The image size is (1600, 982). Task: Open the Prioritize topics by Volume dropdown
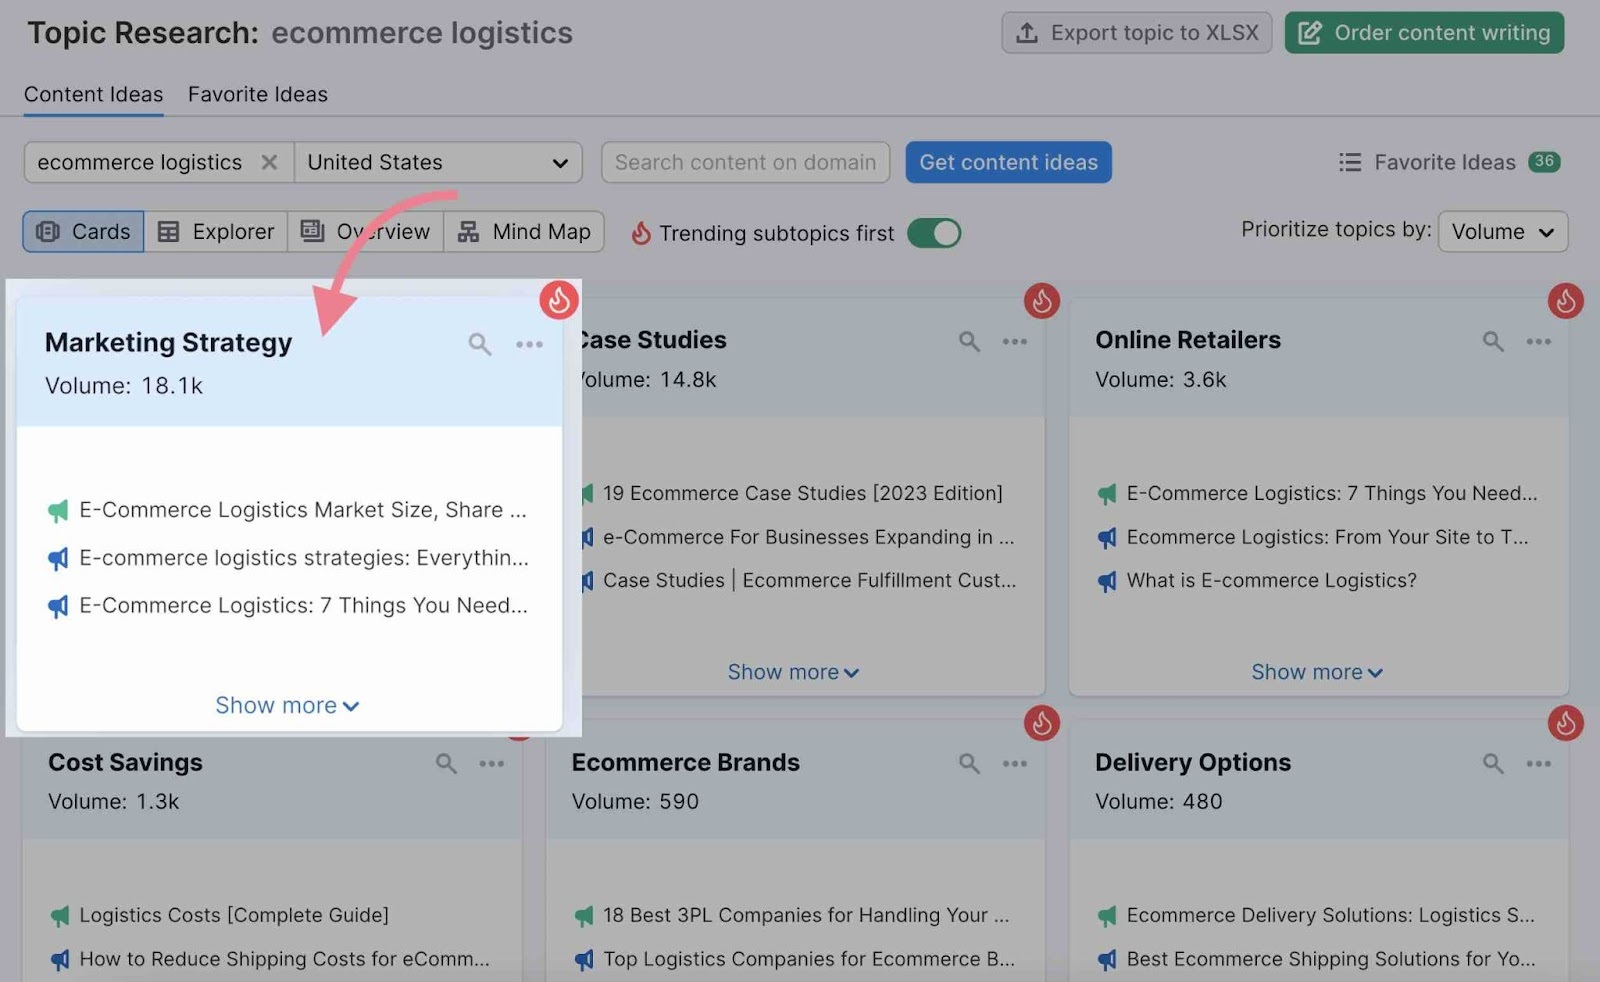click(x=1502, y=231)
